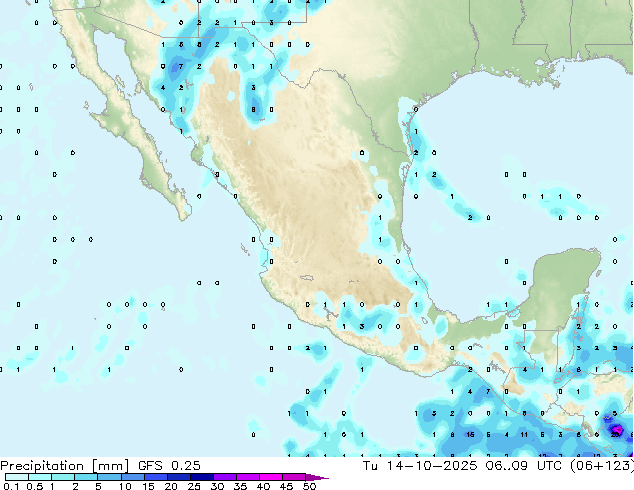Select the 20–25 mm legend color swatch
Viewport: 634px width, 490px height.
[x=178, y=477]
